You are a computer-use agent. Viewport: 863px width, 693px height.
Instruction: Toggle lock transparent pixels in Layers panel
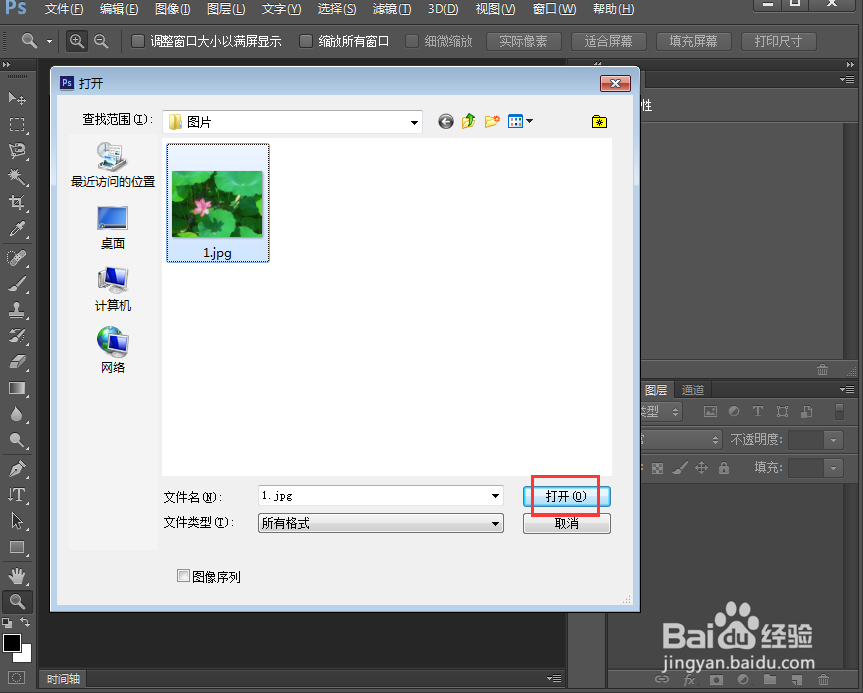coord(657,468)
